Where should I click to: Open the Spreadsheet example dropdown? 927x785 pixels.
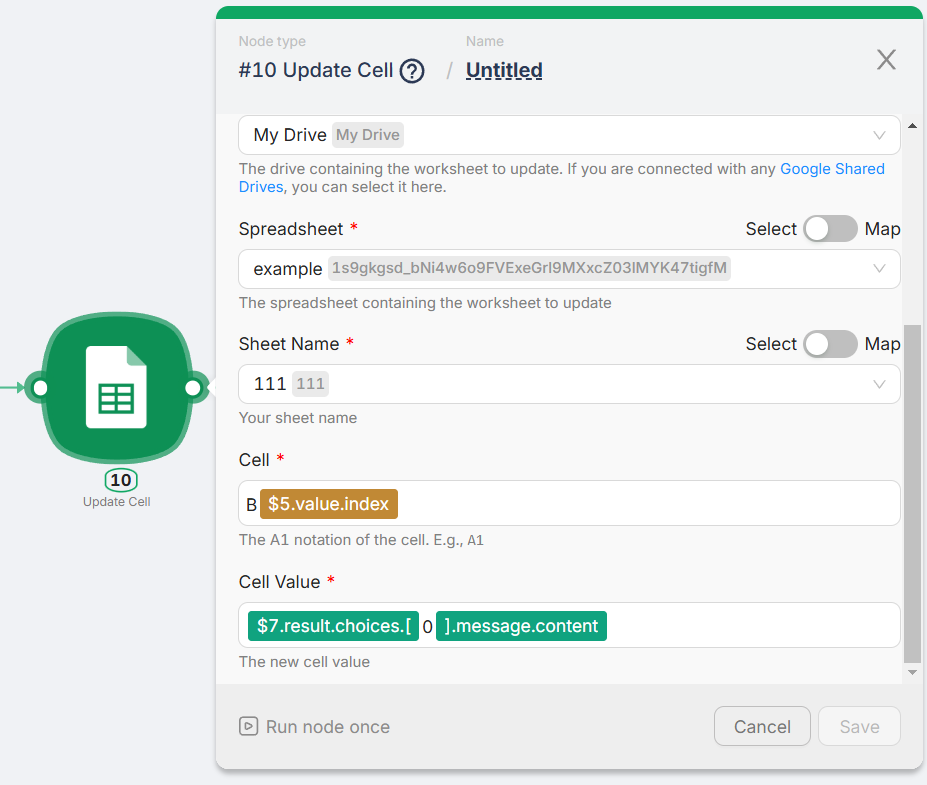879,268
